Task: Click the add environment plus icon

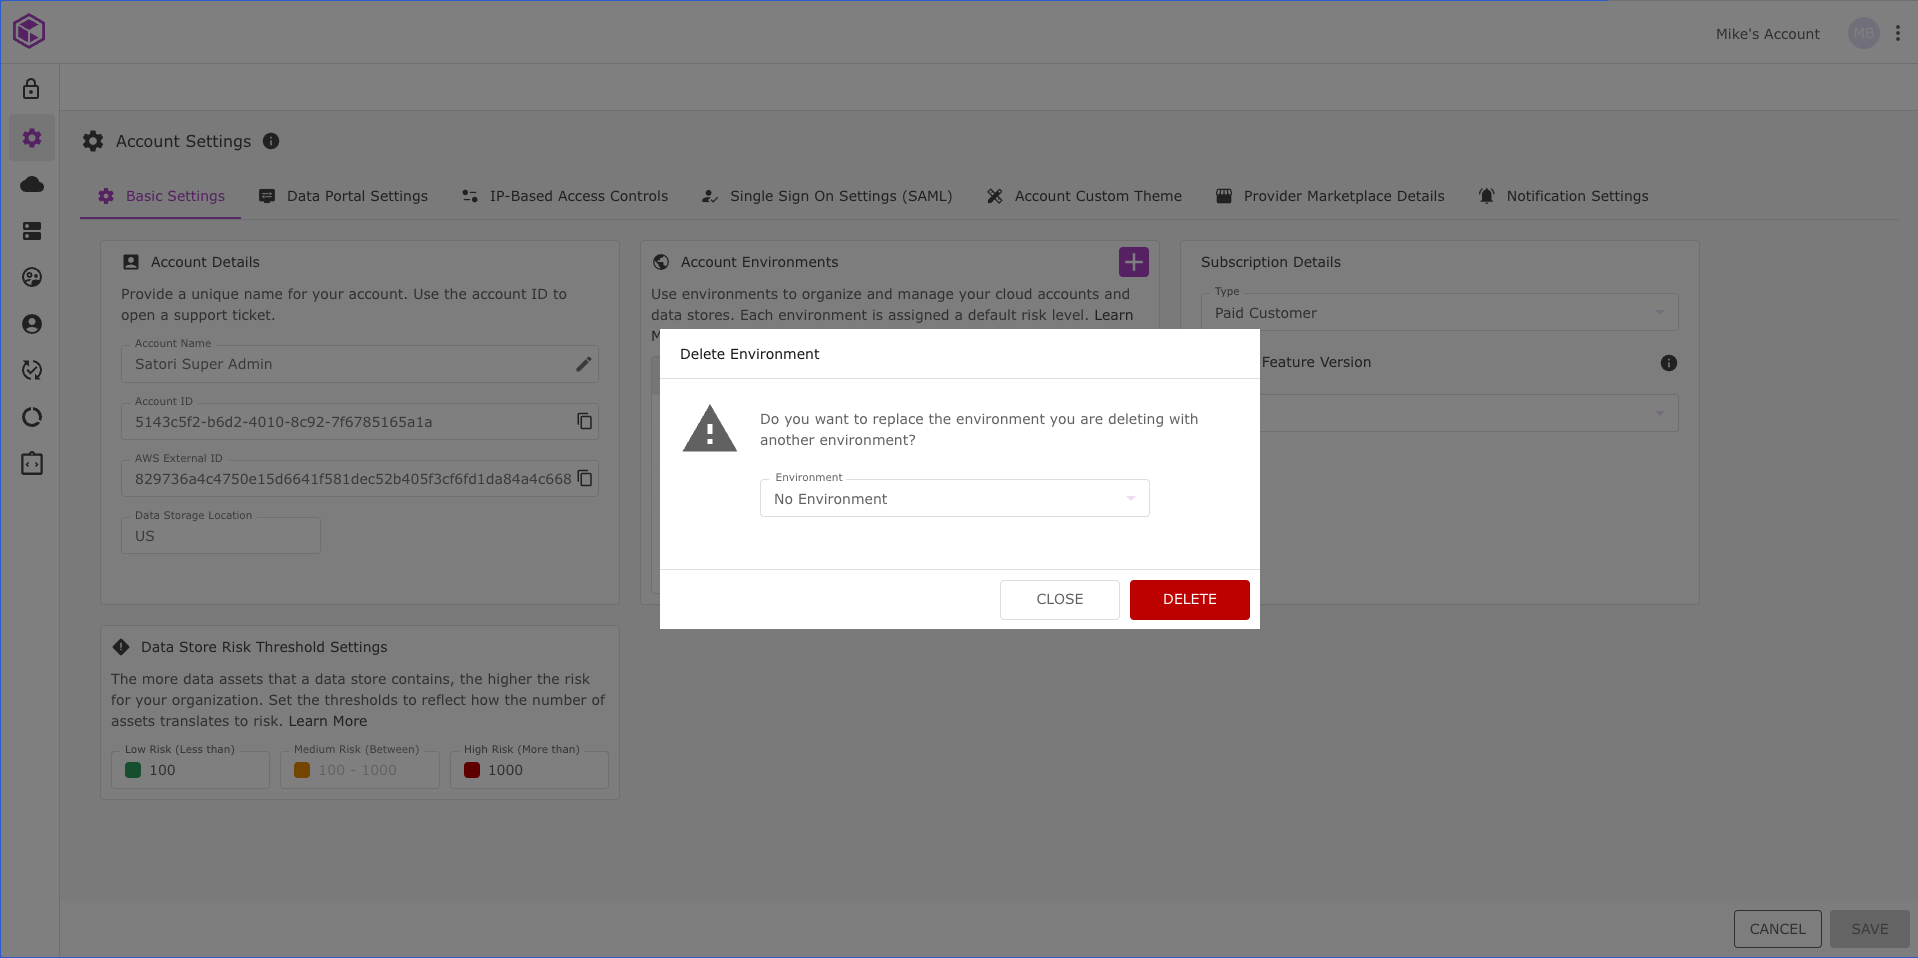Action: pyautogui.click(x=1133, y=262)
